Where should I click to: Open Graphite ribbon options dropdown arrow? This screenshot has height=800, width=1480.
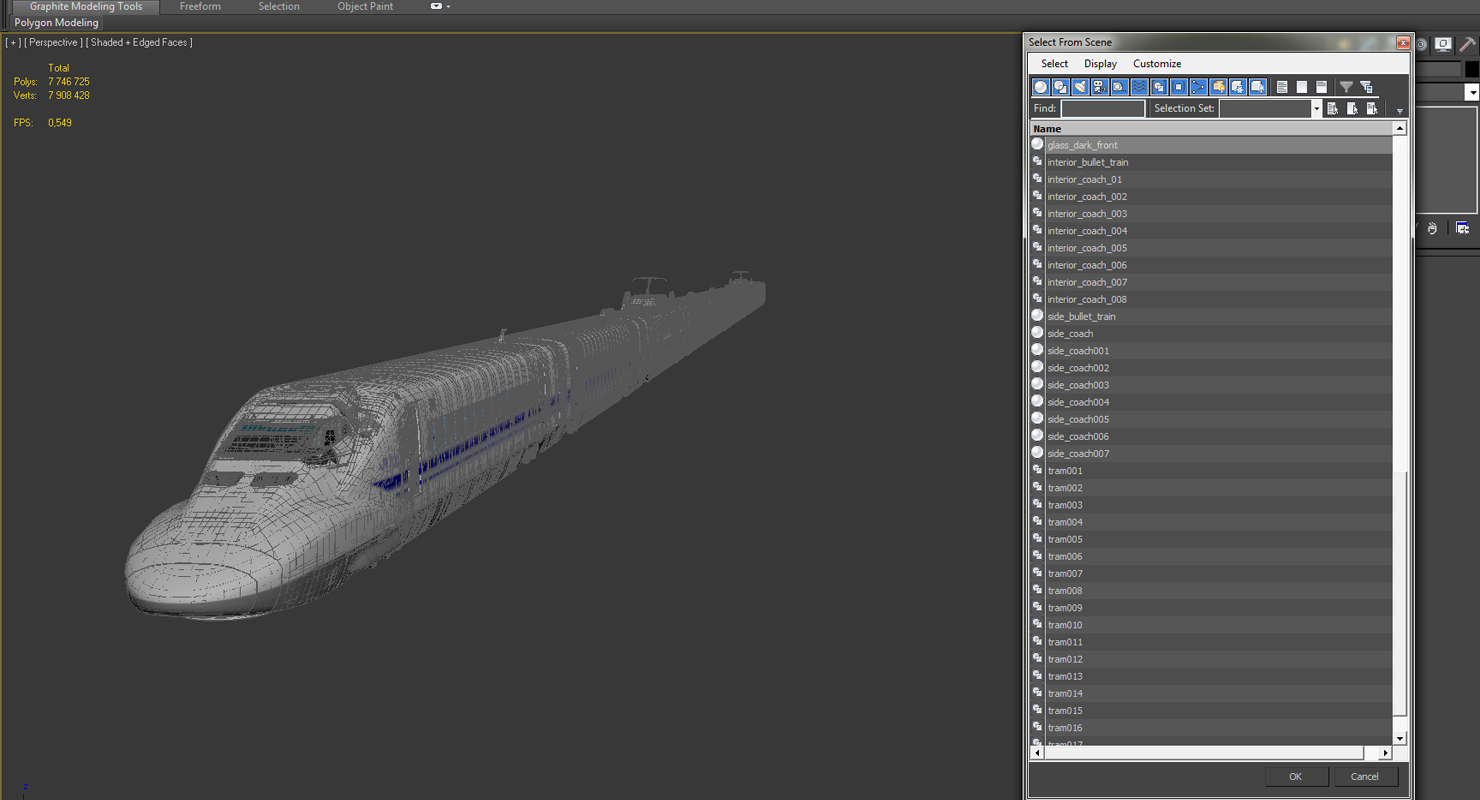coord(441,7)
